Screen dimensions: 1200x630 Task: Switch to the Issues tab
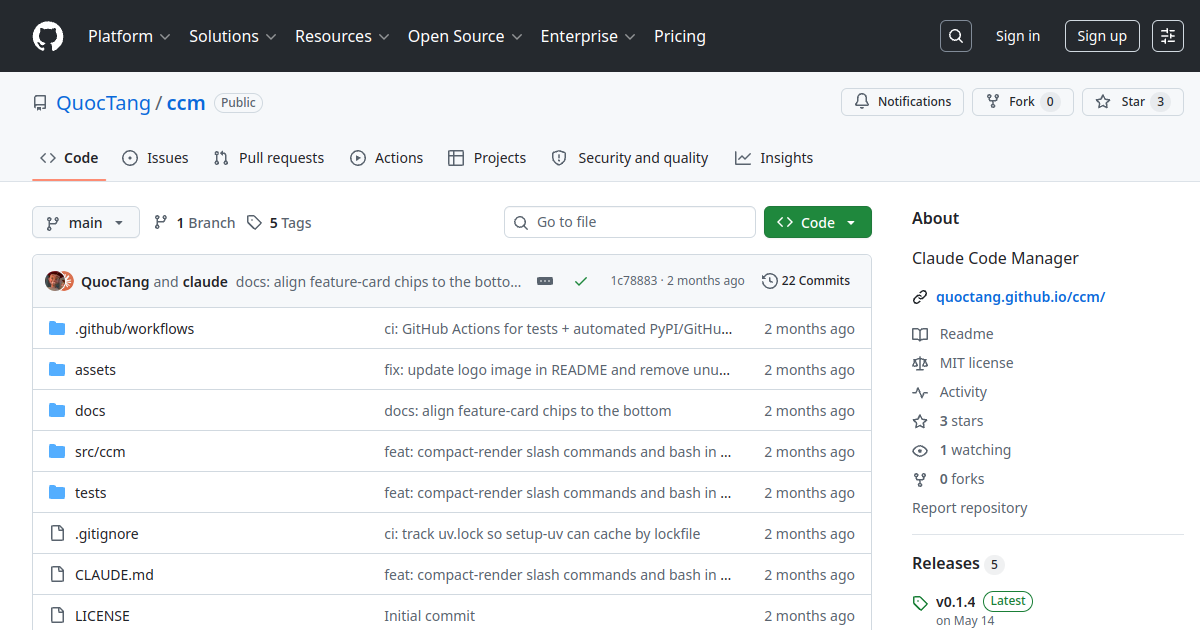click(x=155, y=158)
